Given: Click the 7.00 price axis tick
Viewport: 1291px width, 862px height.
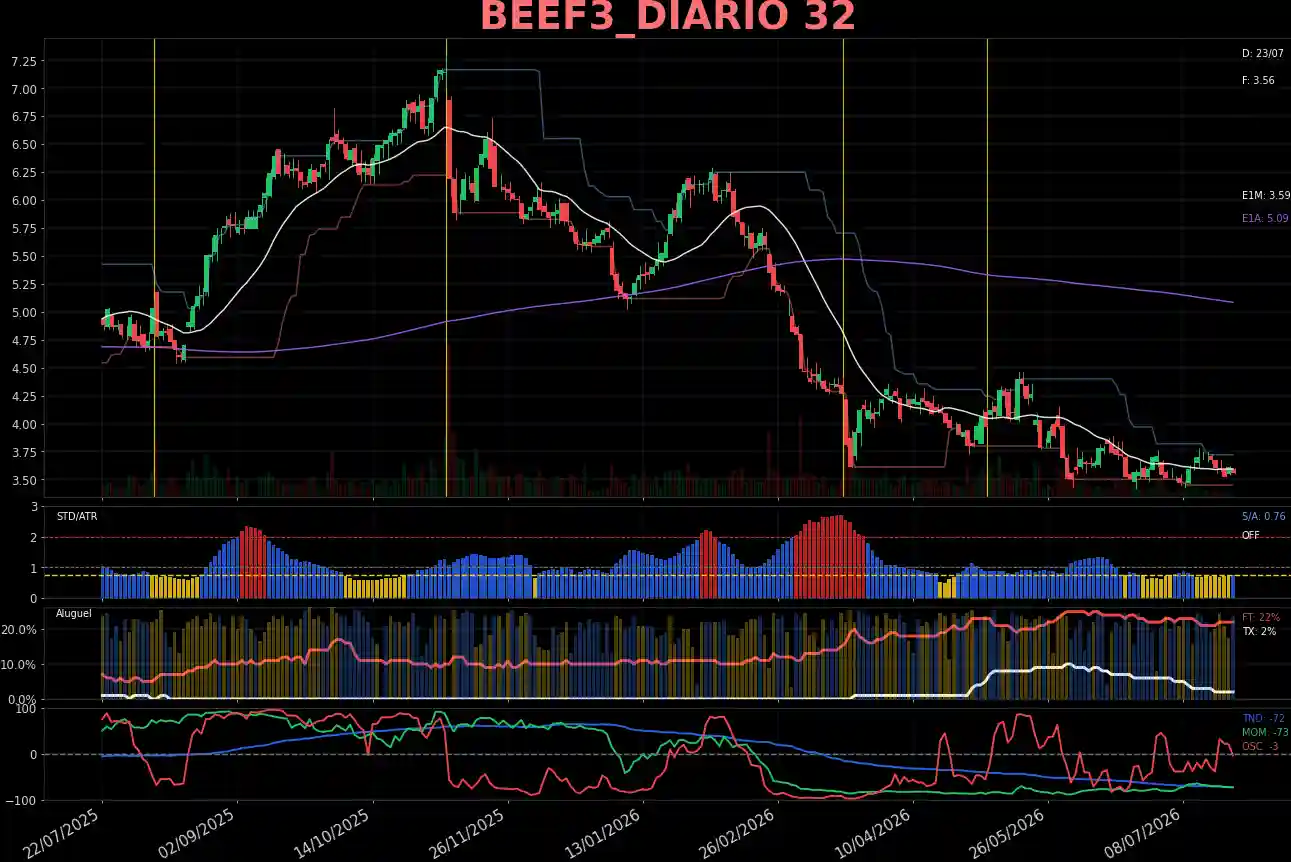Looking at the screenshot, I should (24, 90).
